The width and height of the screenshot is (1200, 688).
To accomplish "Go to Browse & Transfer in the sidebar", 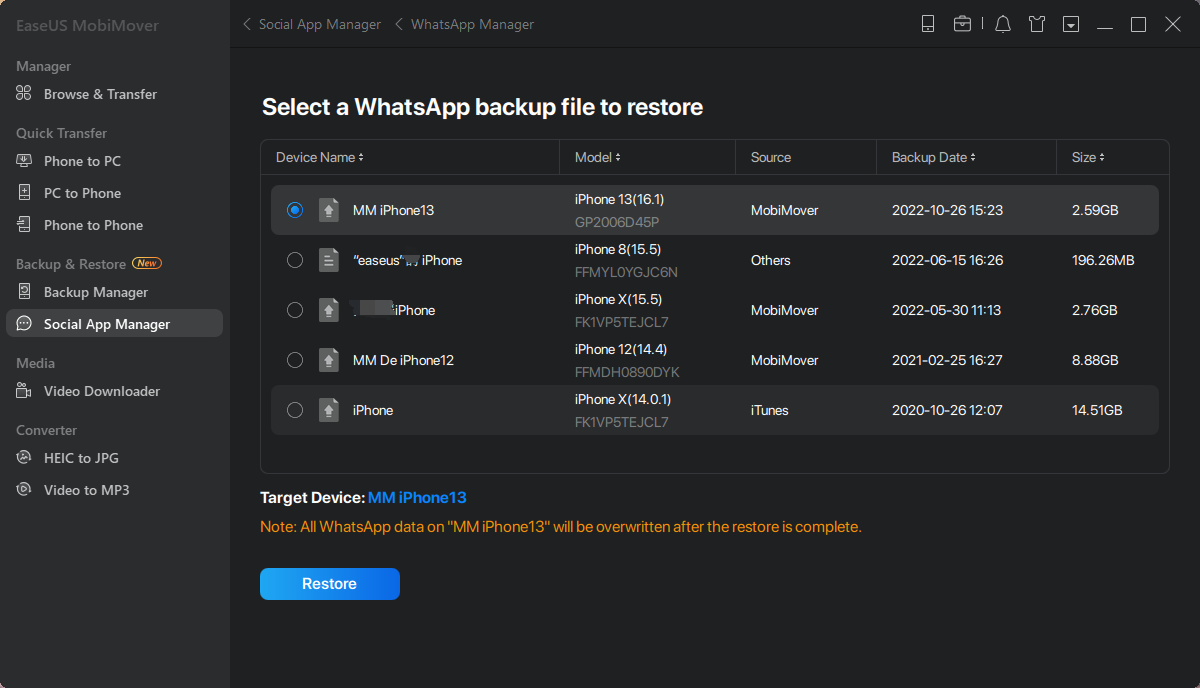I will [x=100, y=94].
